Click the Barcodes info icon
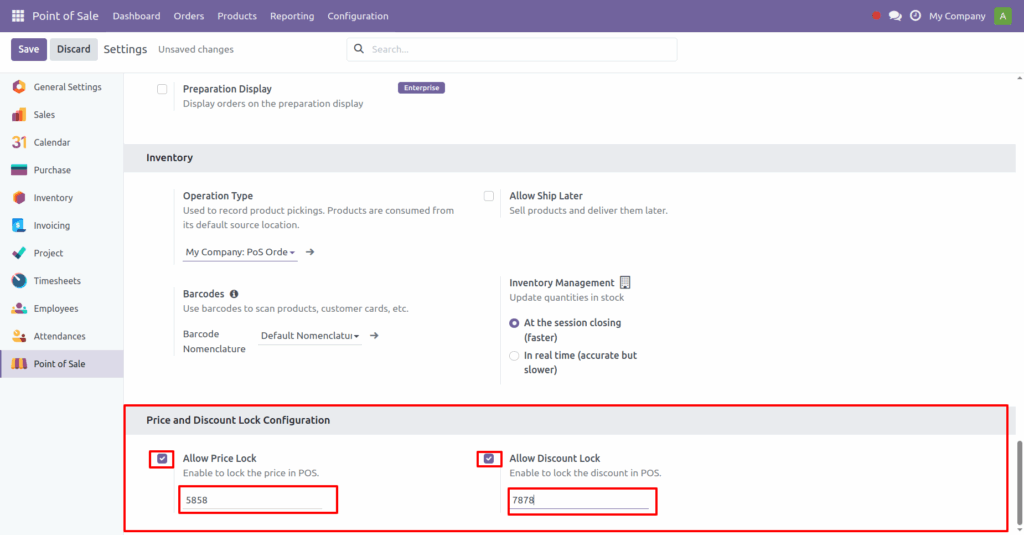Screen dimensions: 1024x535 234,294
